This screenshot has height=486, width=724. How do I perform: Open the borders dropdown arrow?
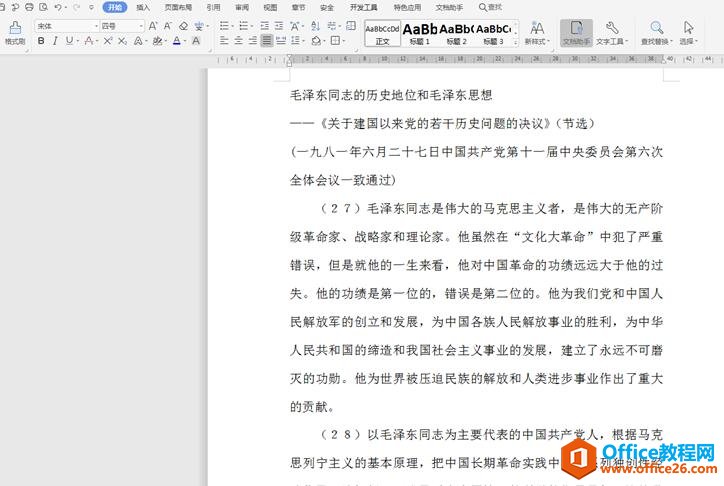coord(343,41)
